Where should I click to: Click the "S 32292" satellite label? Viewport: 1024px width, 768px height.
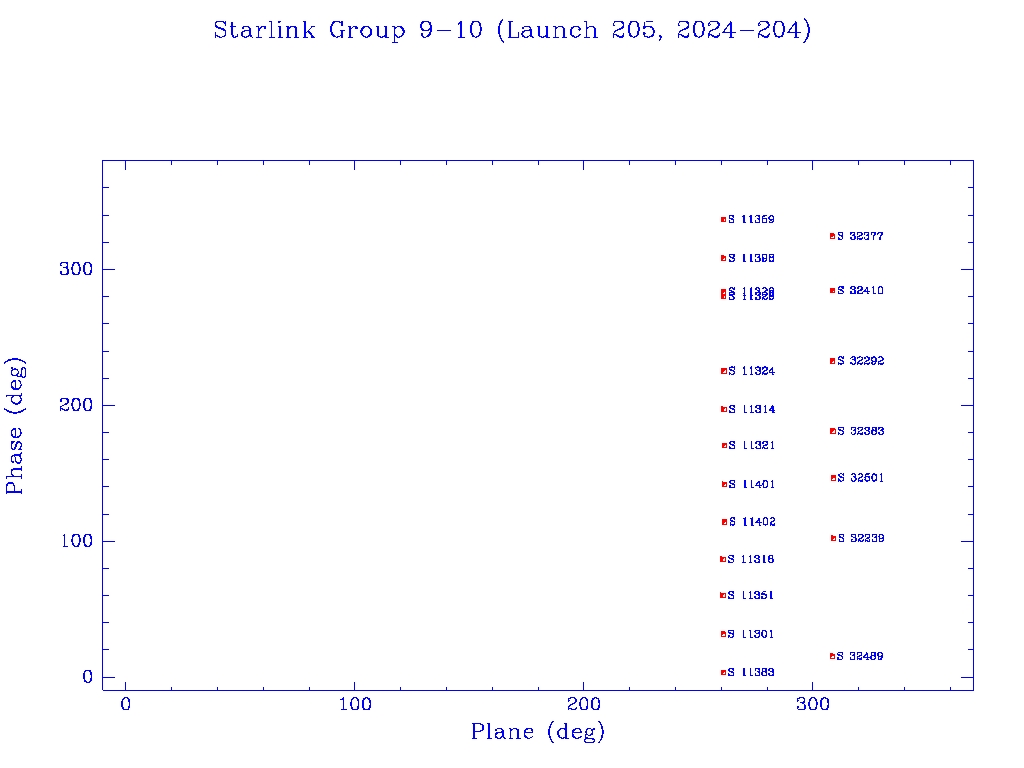click(x=861, y=361)
